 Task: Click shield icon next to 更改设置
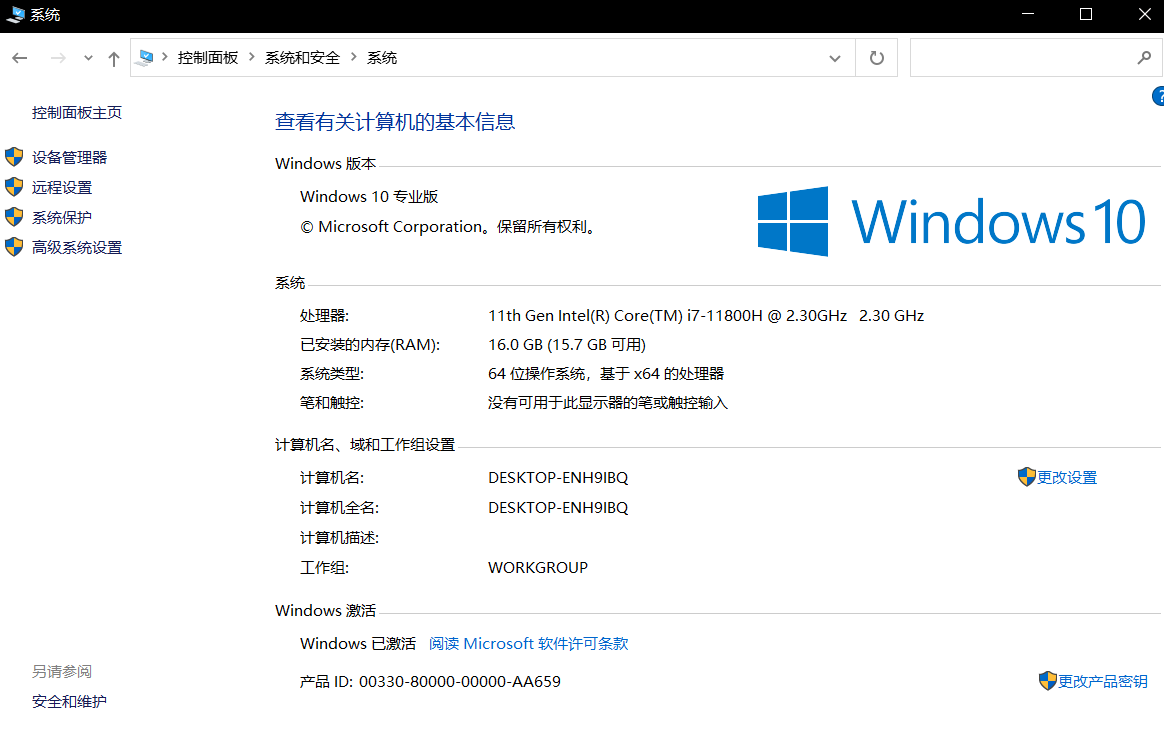point(1027,477)
